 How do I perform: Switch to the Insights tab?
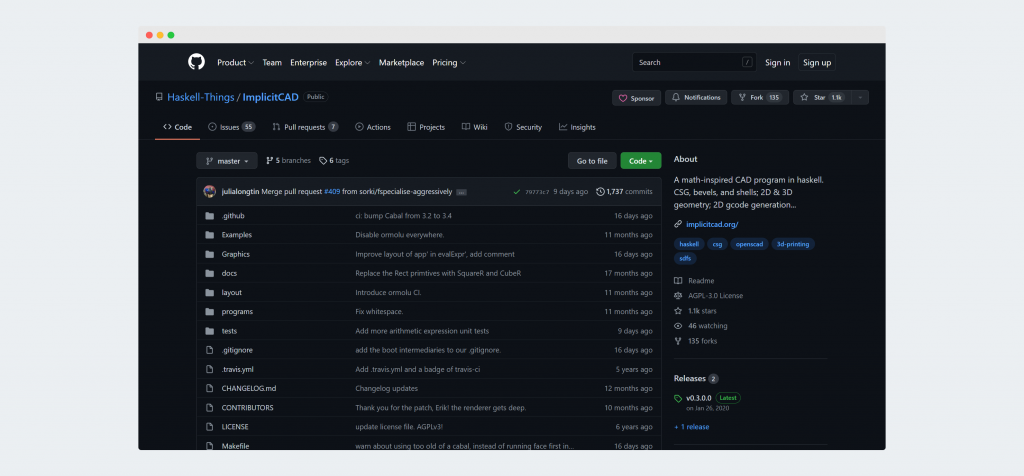577,127
